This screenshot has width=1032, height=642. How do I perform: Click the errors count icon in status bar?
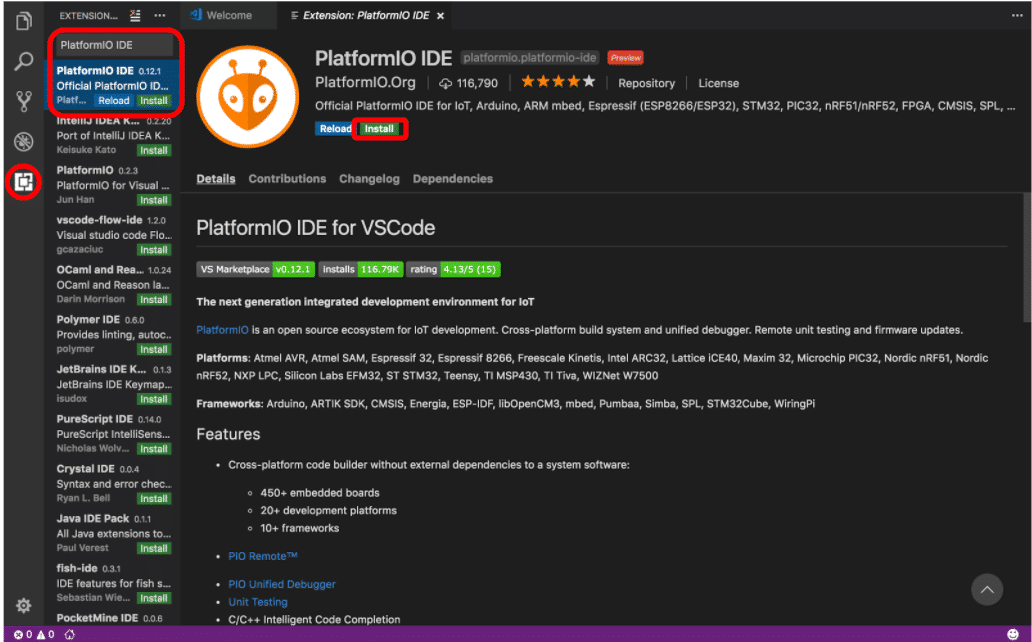click(x=23, y=635)
